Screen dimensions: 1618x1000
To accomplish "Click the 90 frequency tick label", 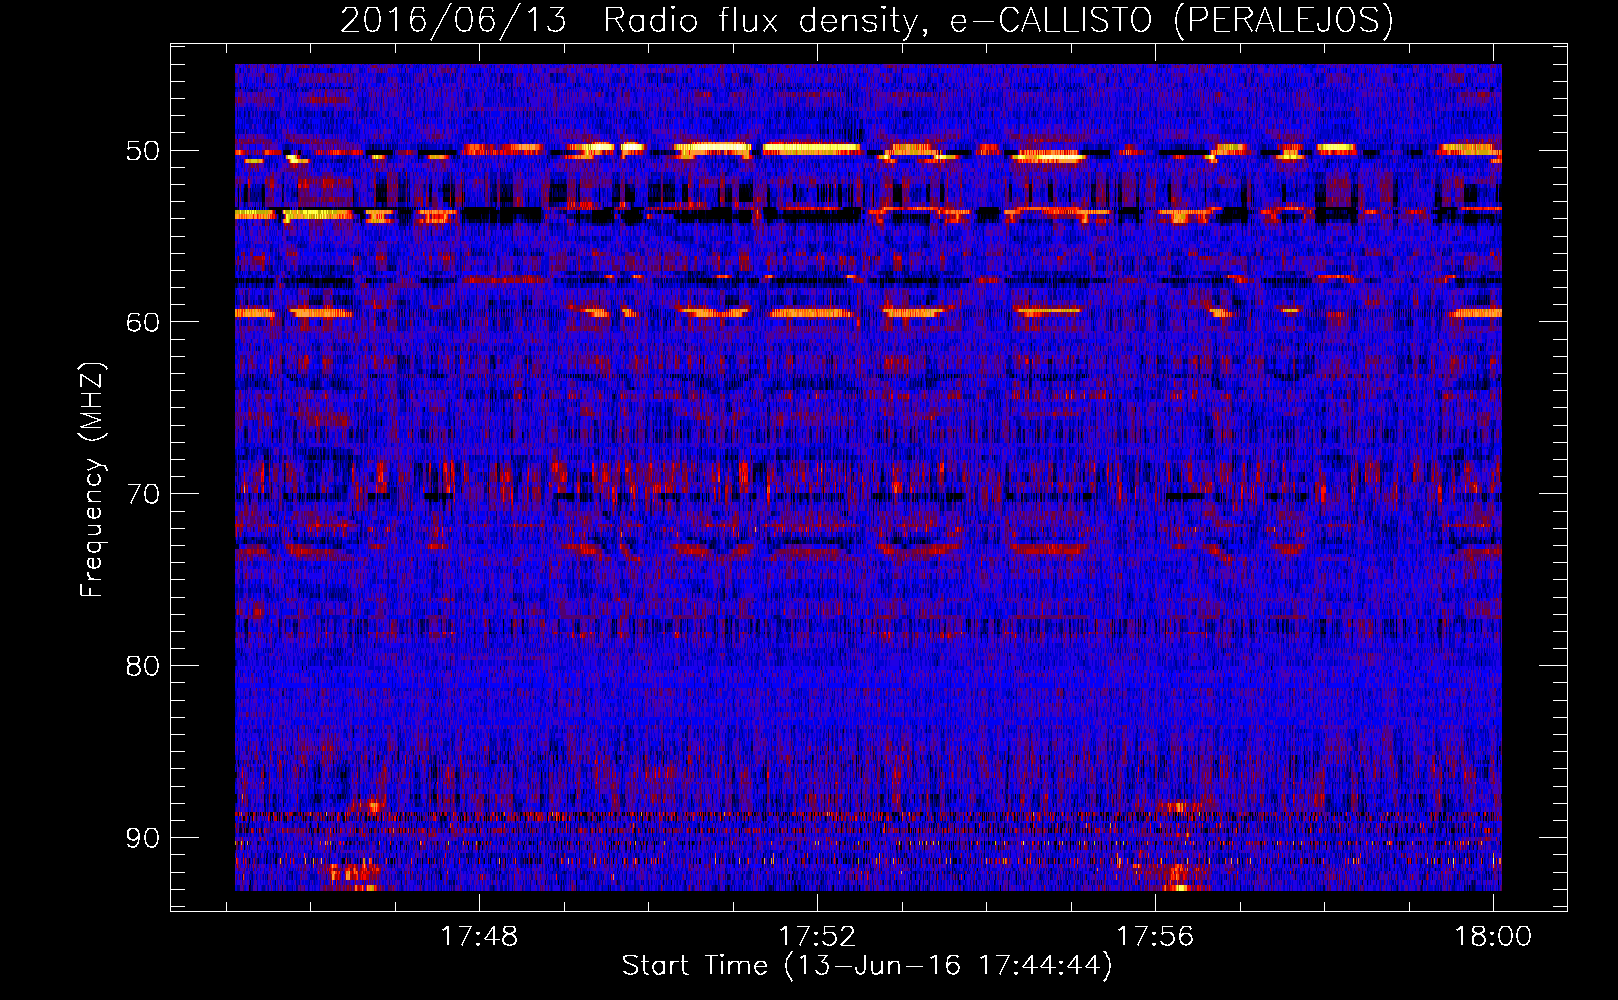I will click(143, 837).
